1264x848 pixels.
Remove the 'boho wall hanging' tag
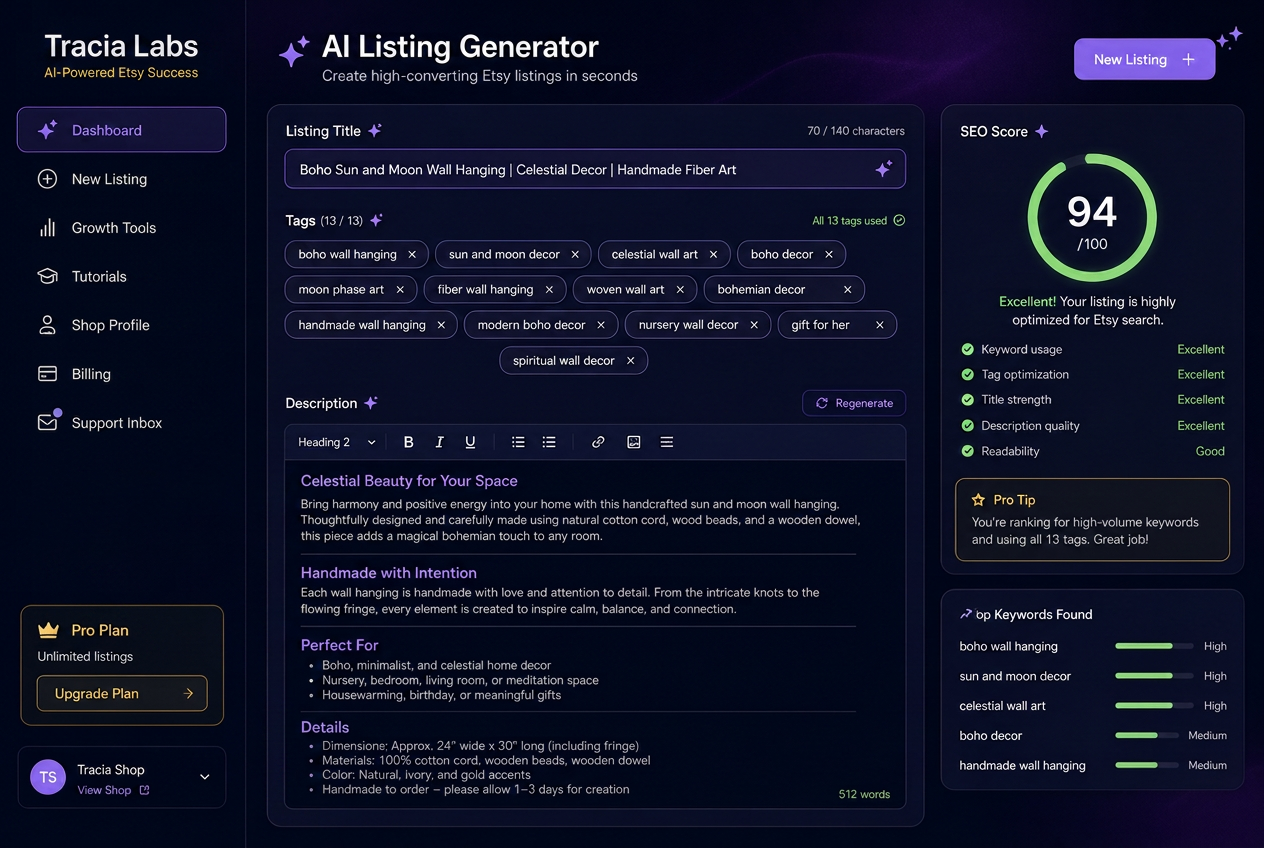[412, 254]
